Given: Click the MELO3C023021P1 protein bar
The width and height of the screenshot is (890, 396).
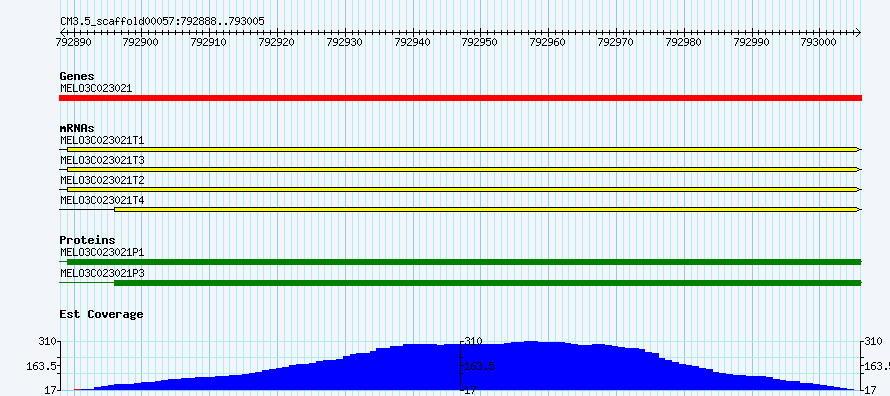Looking at the screenshot, I should (460, 262).
